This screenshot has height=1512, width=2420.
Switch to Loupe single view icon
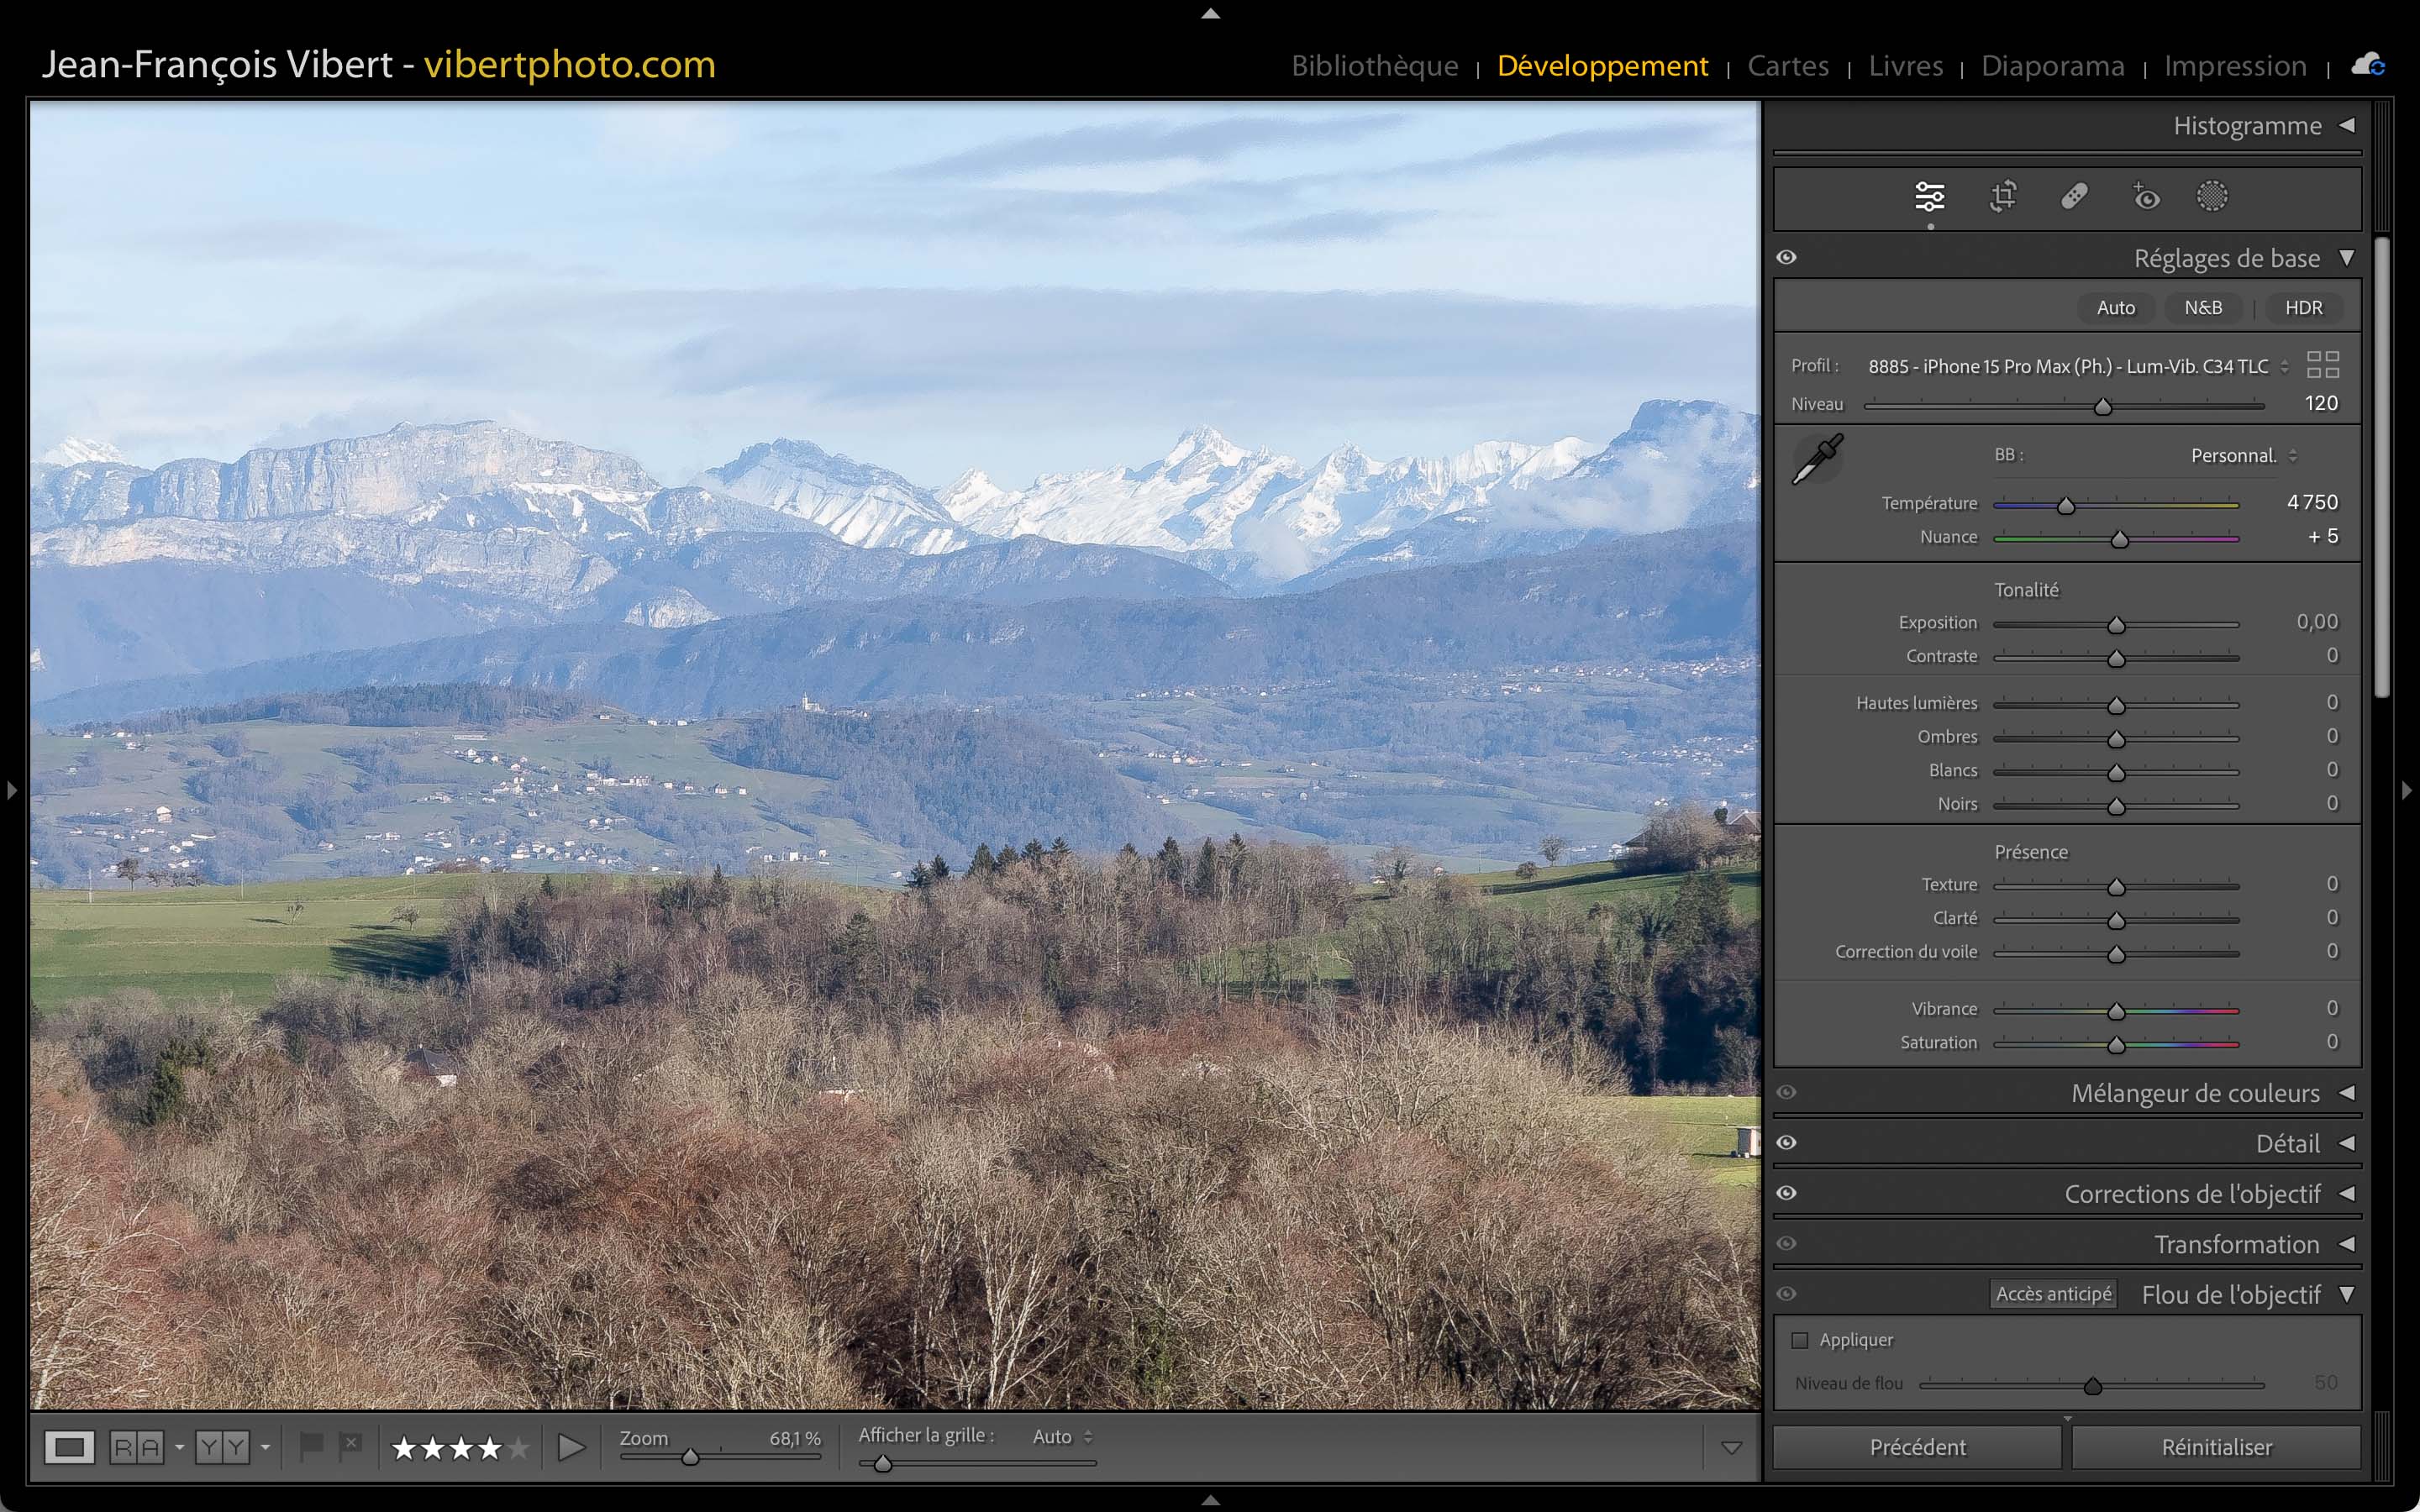click(x=69, y=1447)
